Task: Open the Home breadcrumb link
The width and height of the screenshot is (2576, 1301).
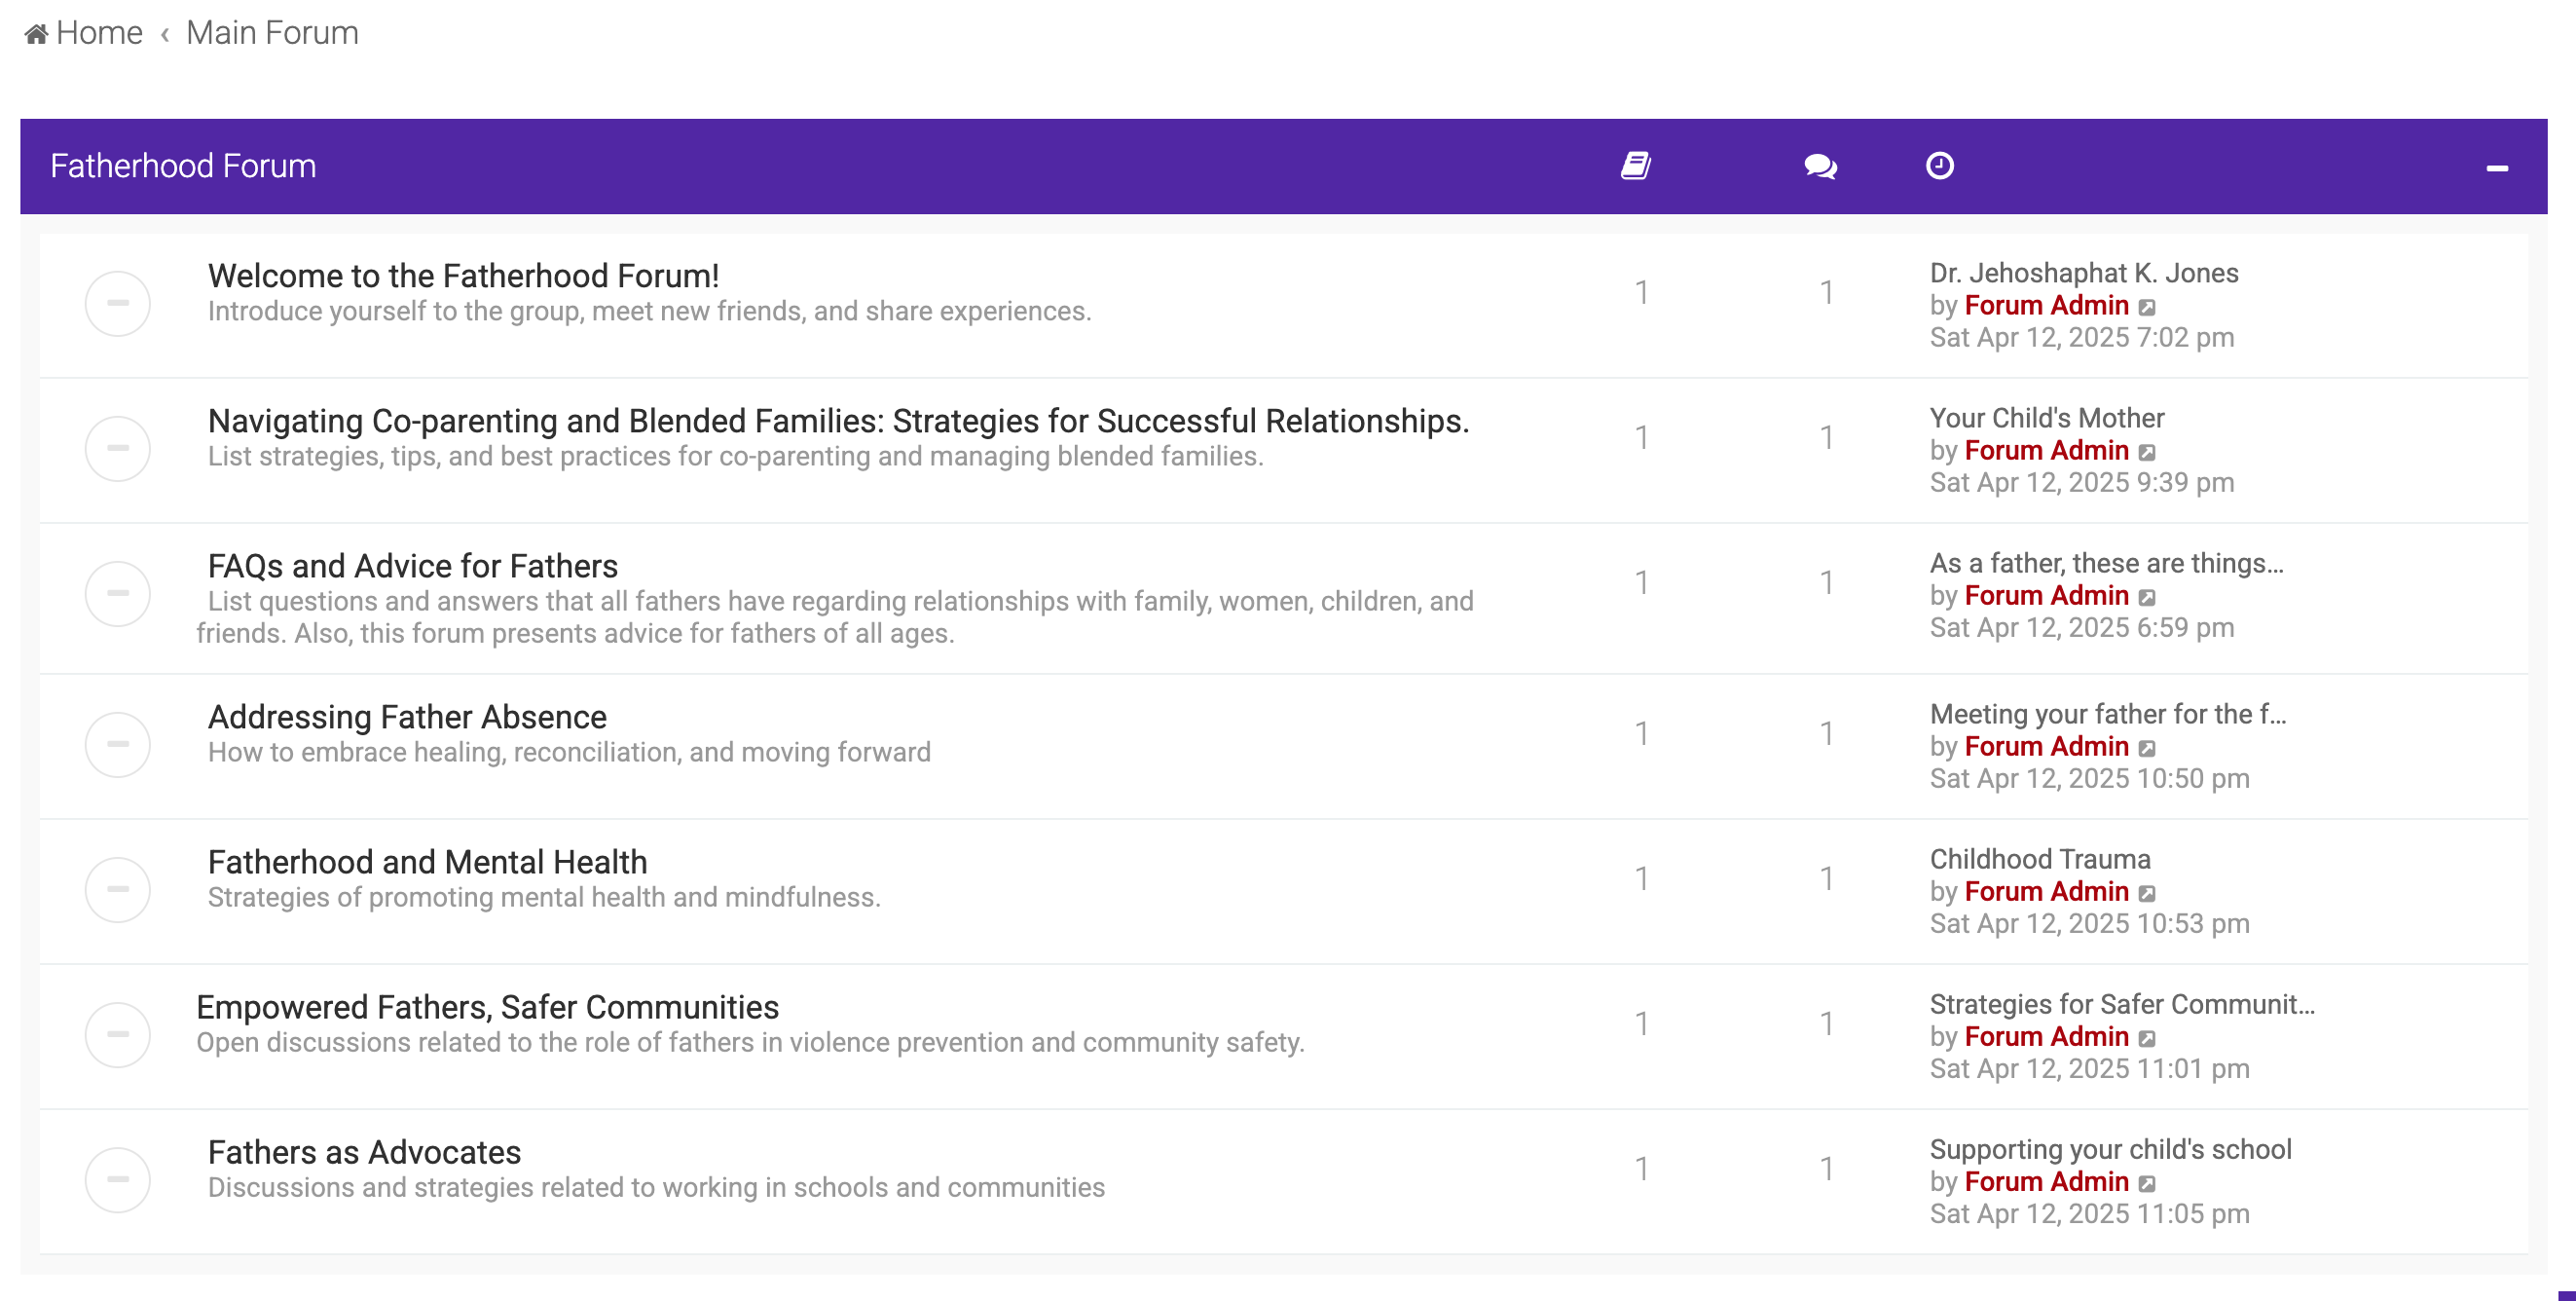Action: tap(99, 33)
